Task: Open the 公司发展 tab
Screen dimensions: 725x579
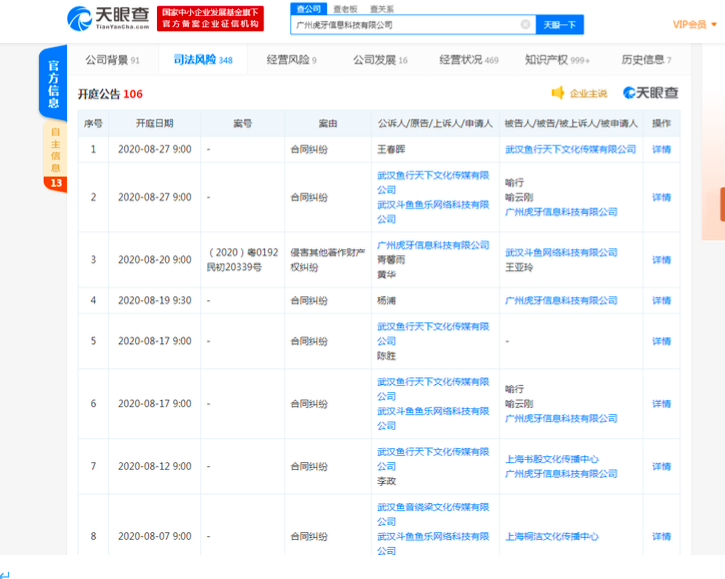Action: [381, 60]
